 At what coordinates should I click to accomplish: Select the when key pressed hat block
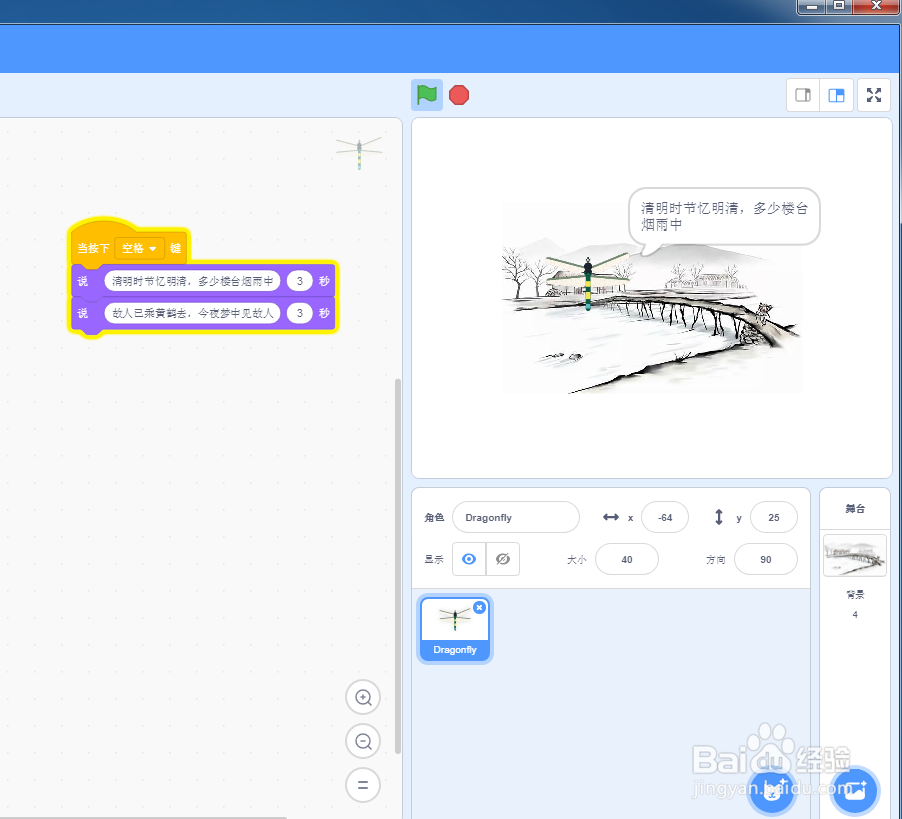(93, 248)
